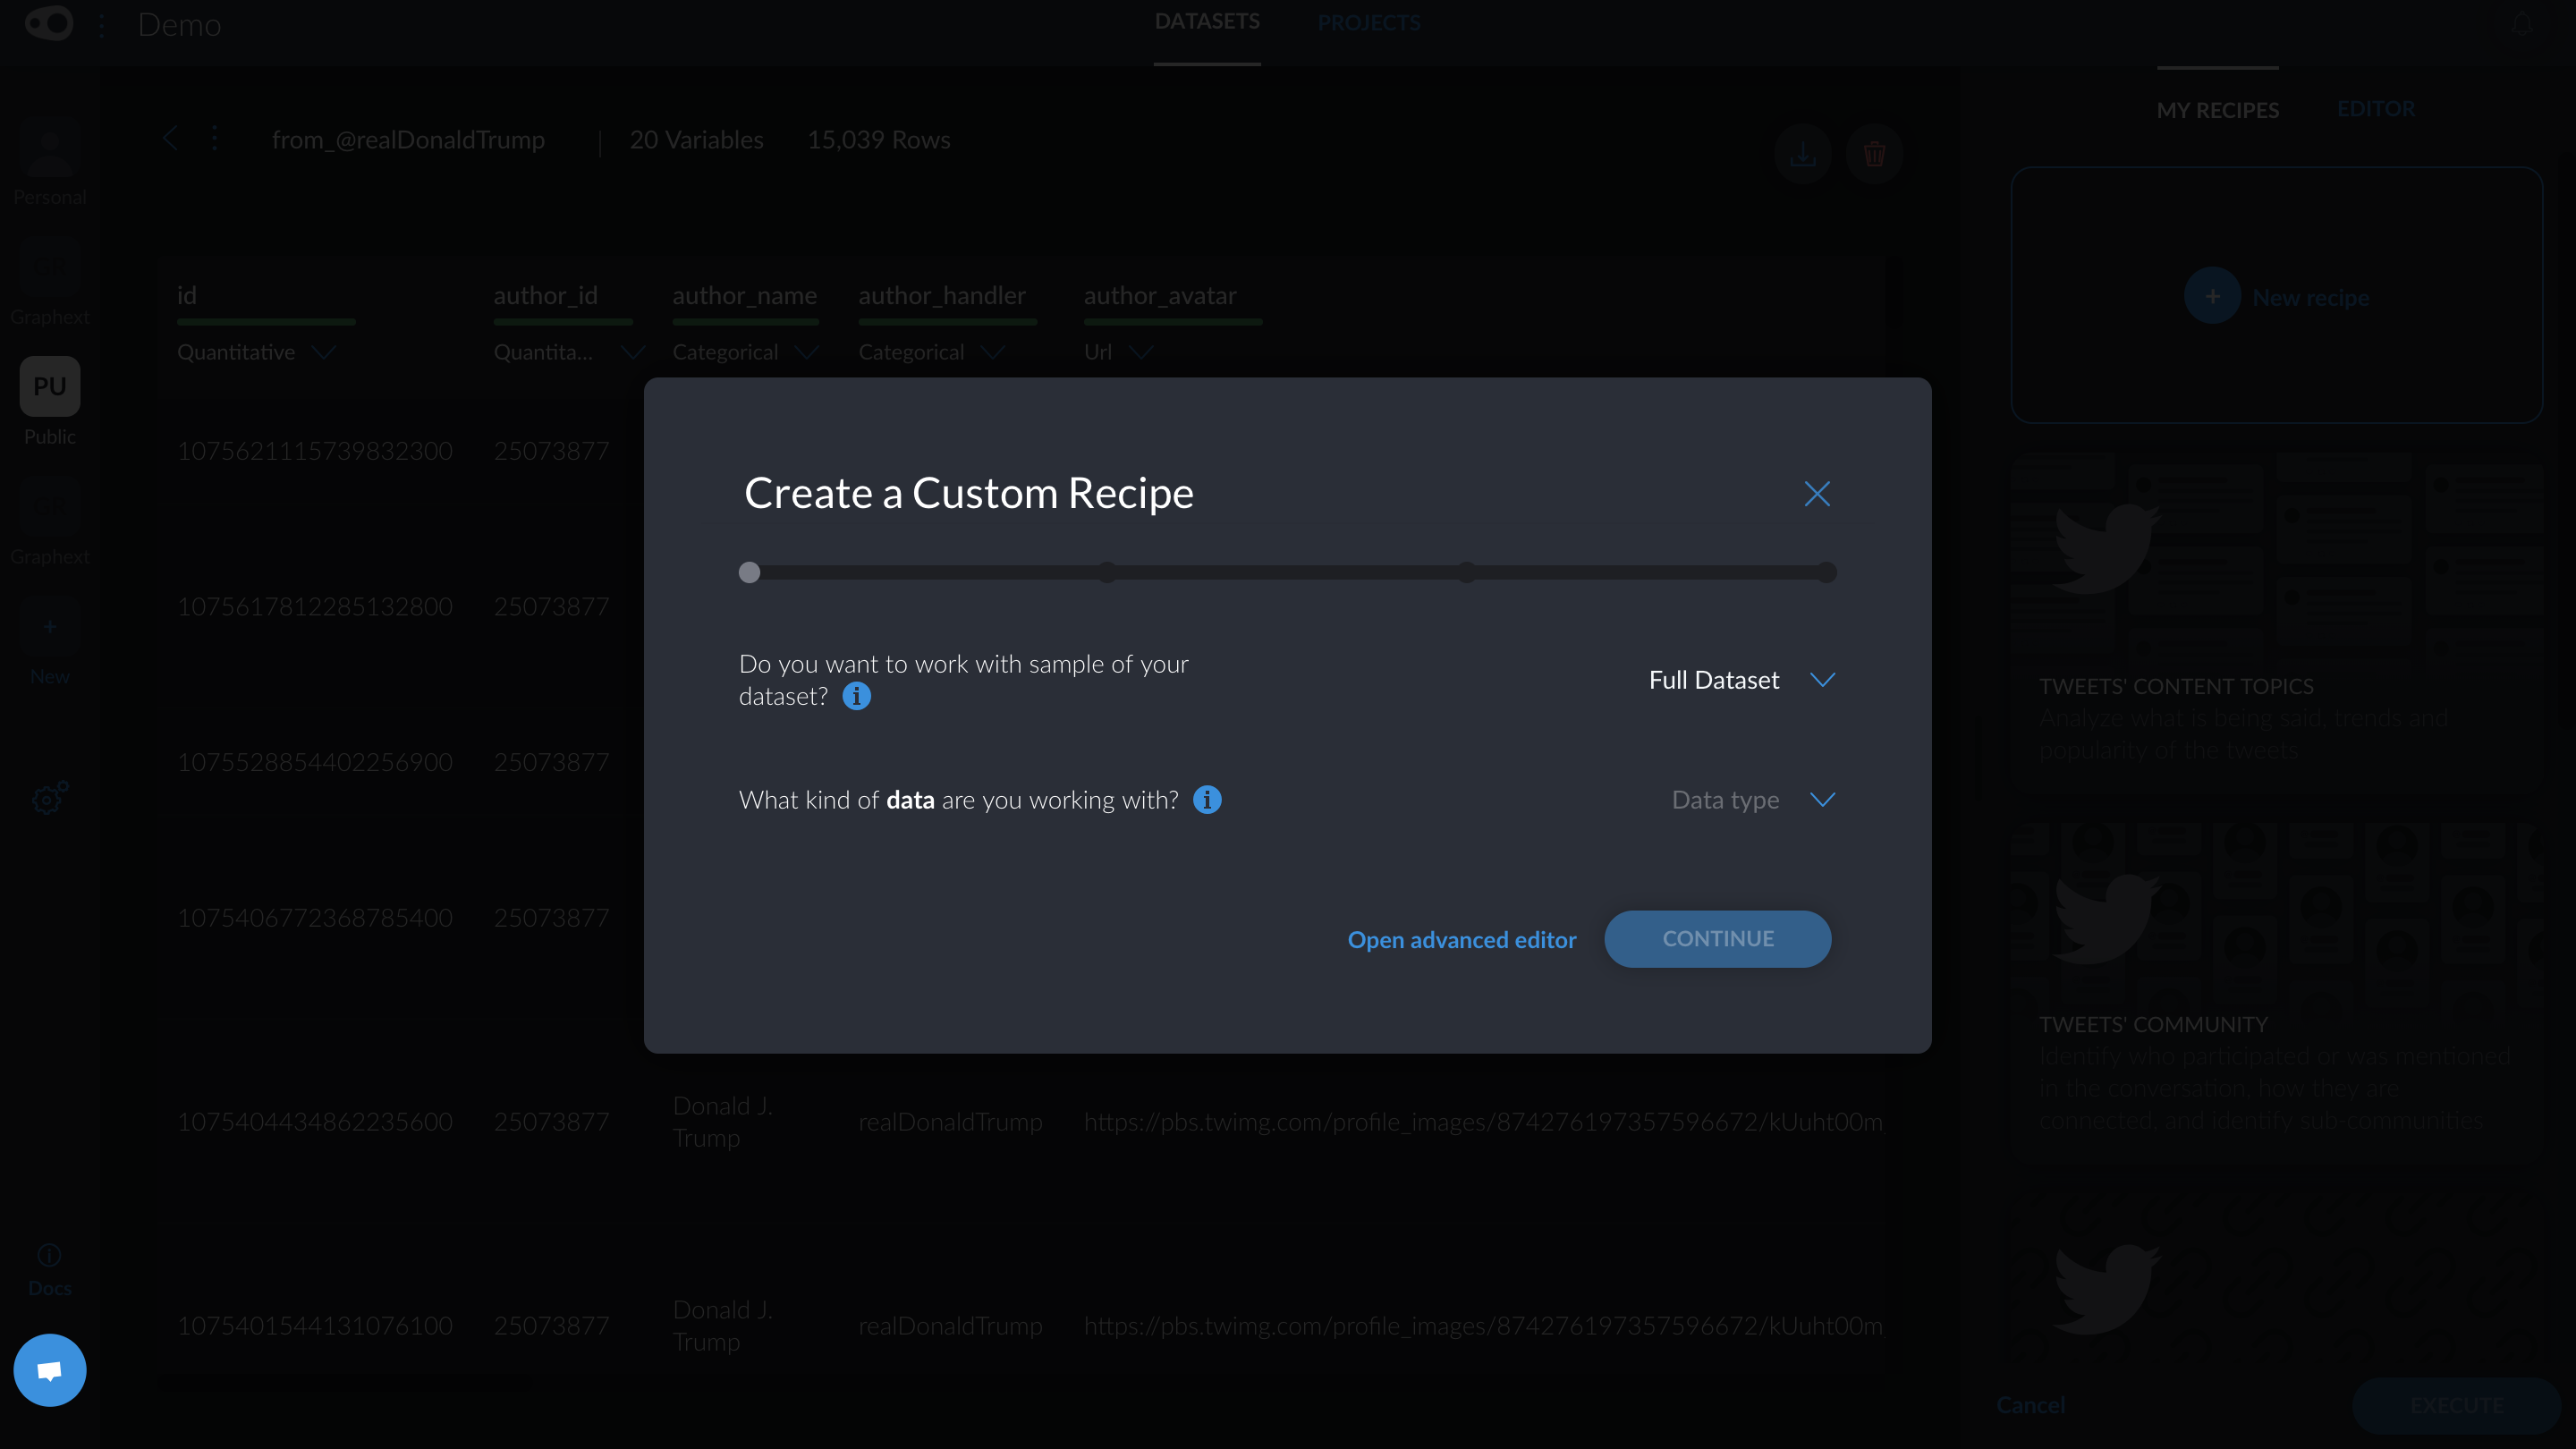Click the Open advanced editor link
The width and height of the screenshot is (2576, 1449).
point(1461,940)
